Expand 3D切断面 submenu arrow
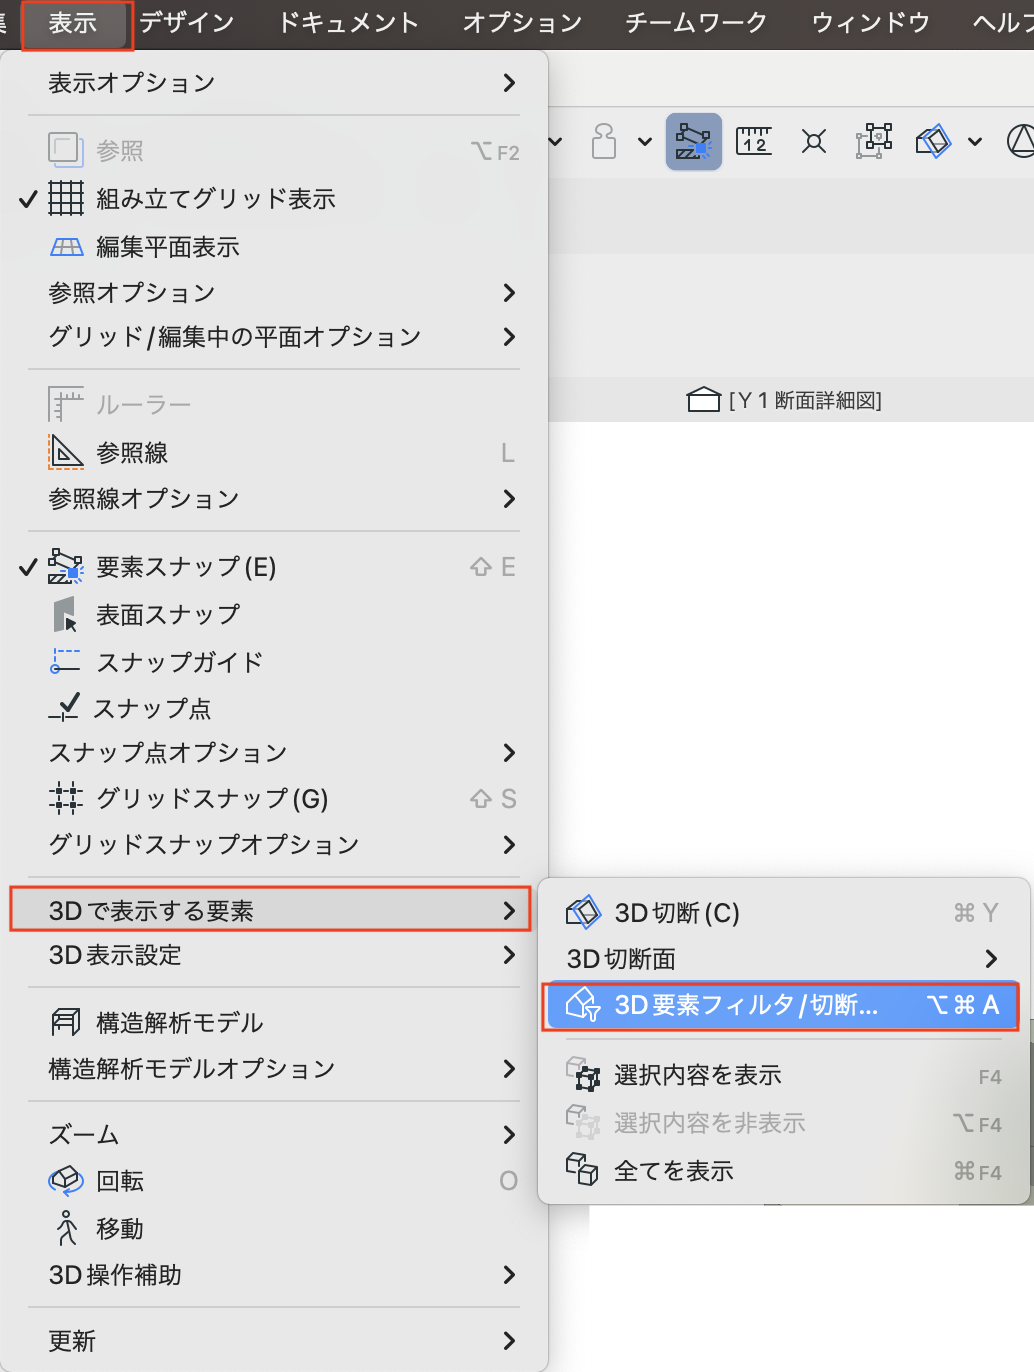 pyautogui.click(x=991, y=959)
